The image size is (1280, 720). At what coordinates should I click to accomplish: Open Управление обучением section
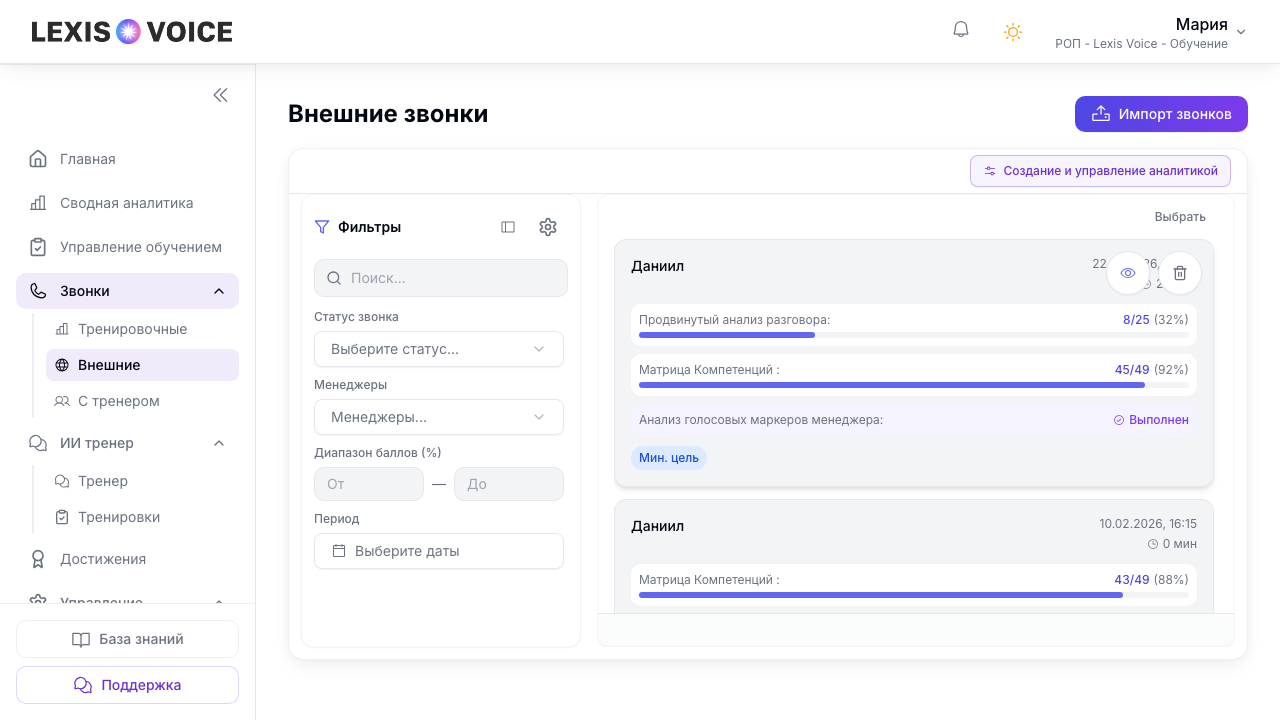[x=127, y=247]
